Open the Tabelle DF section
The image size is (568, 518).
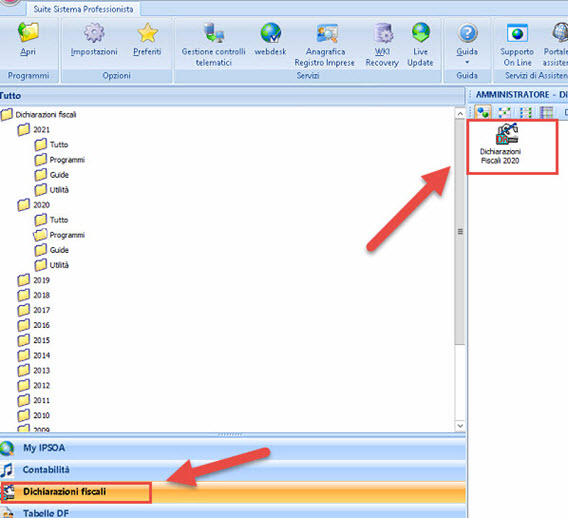coord(233,511)
